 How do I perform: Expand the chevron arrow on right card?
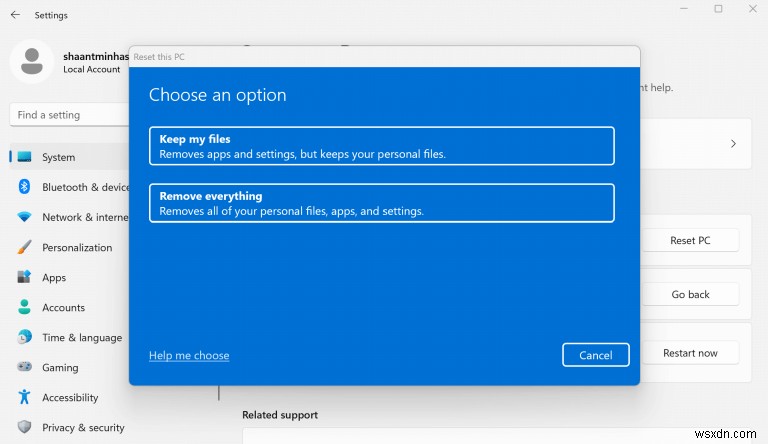(x=733, y=144)
